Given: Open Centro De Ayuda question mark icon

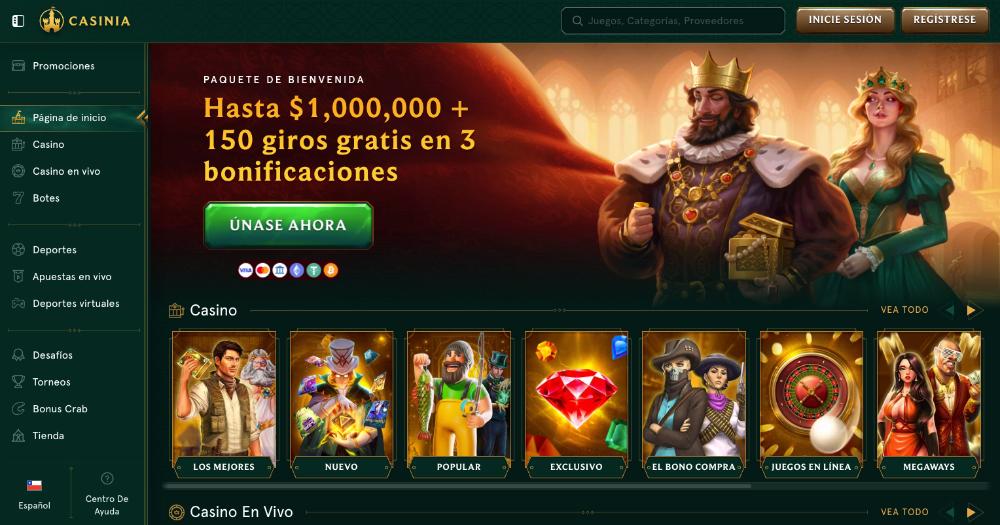Looking at the screenshot, I should [x=107, y=478].
